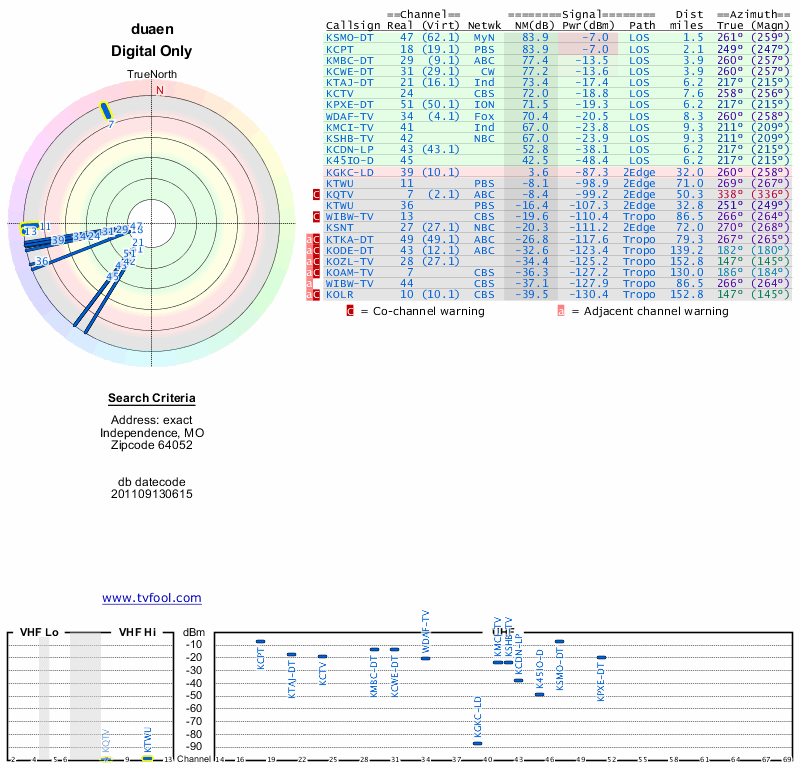This screenshot has height=768, width=800.
Task: Click the KCWE-DT marker in the UHF chart
Action: point(394,650)
